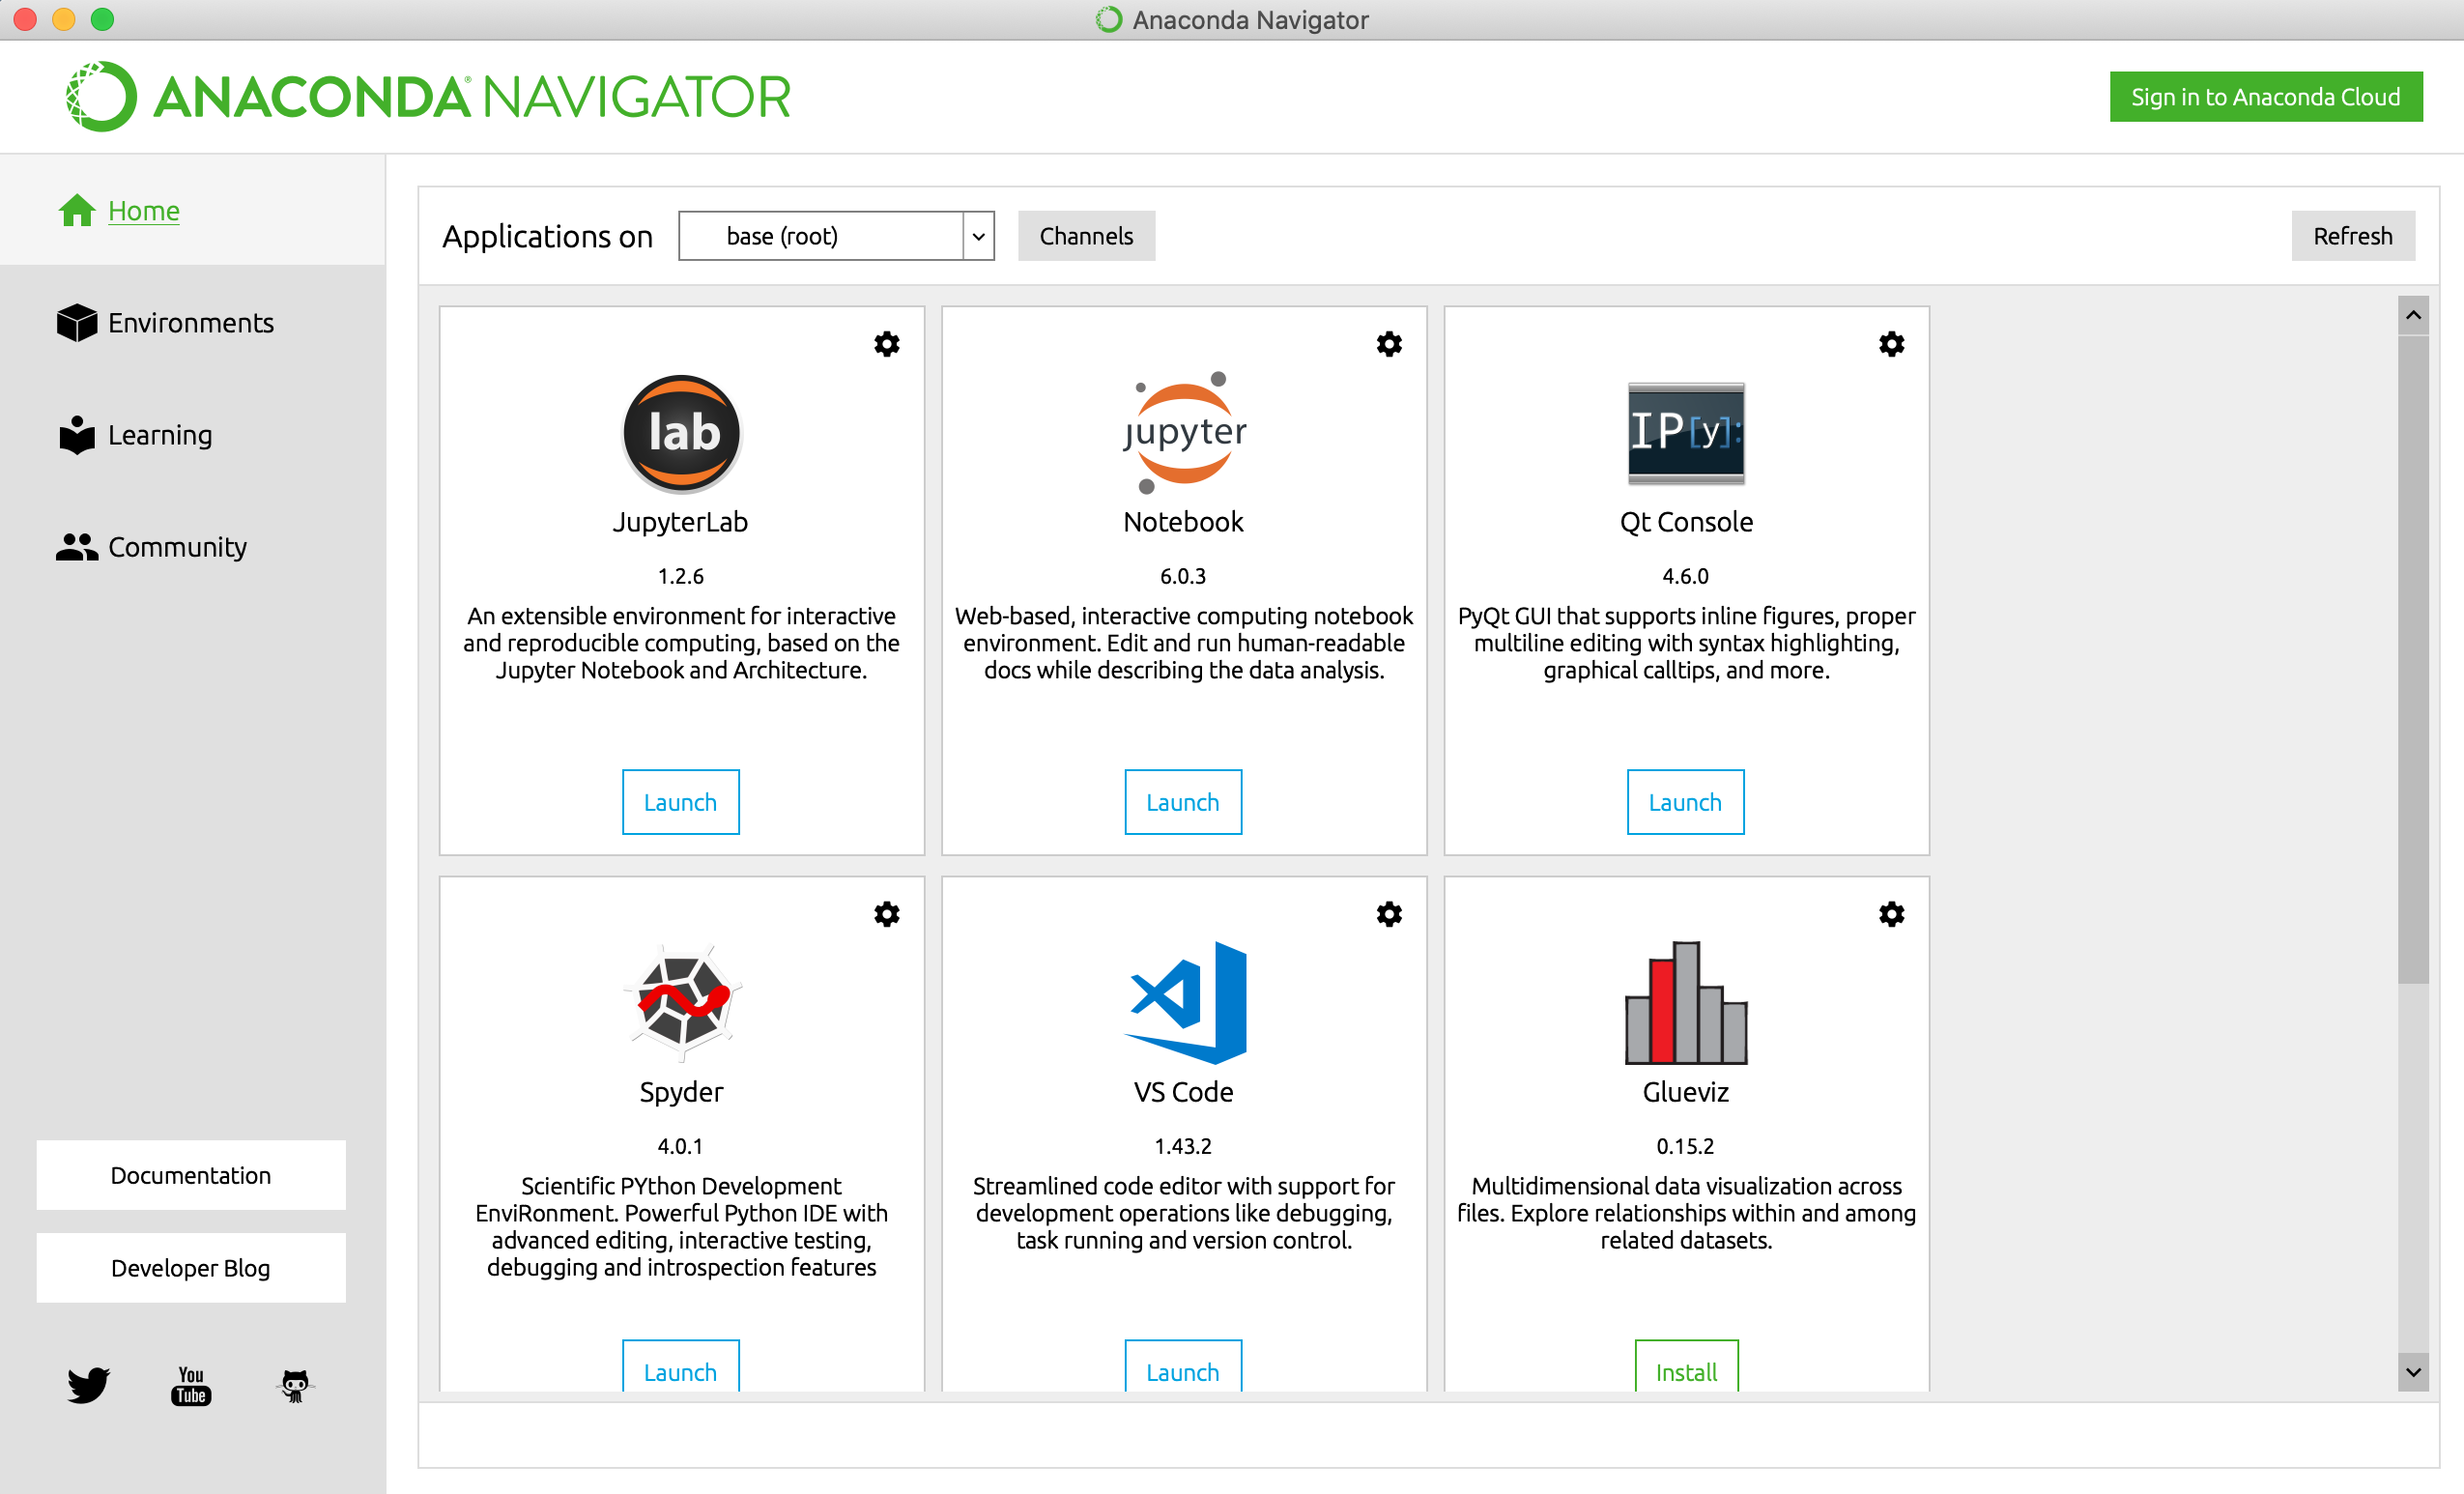Click the IPython Qt Console logo
This screenshot has width=2464, height=1494.
pyautogui.click(x=1686, y=433)
